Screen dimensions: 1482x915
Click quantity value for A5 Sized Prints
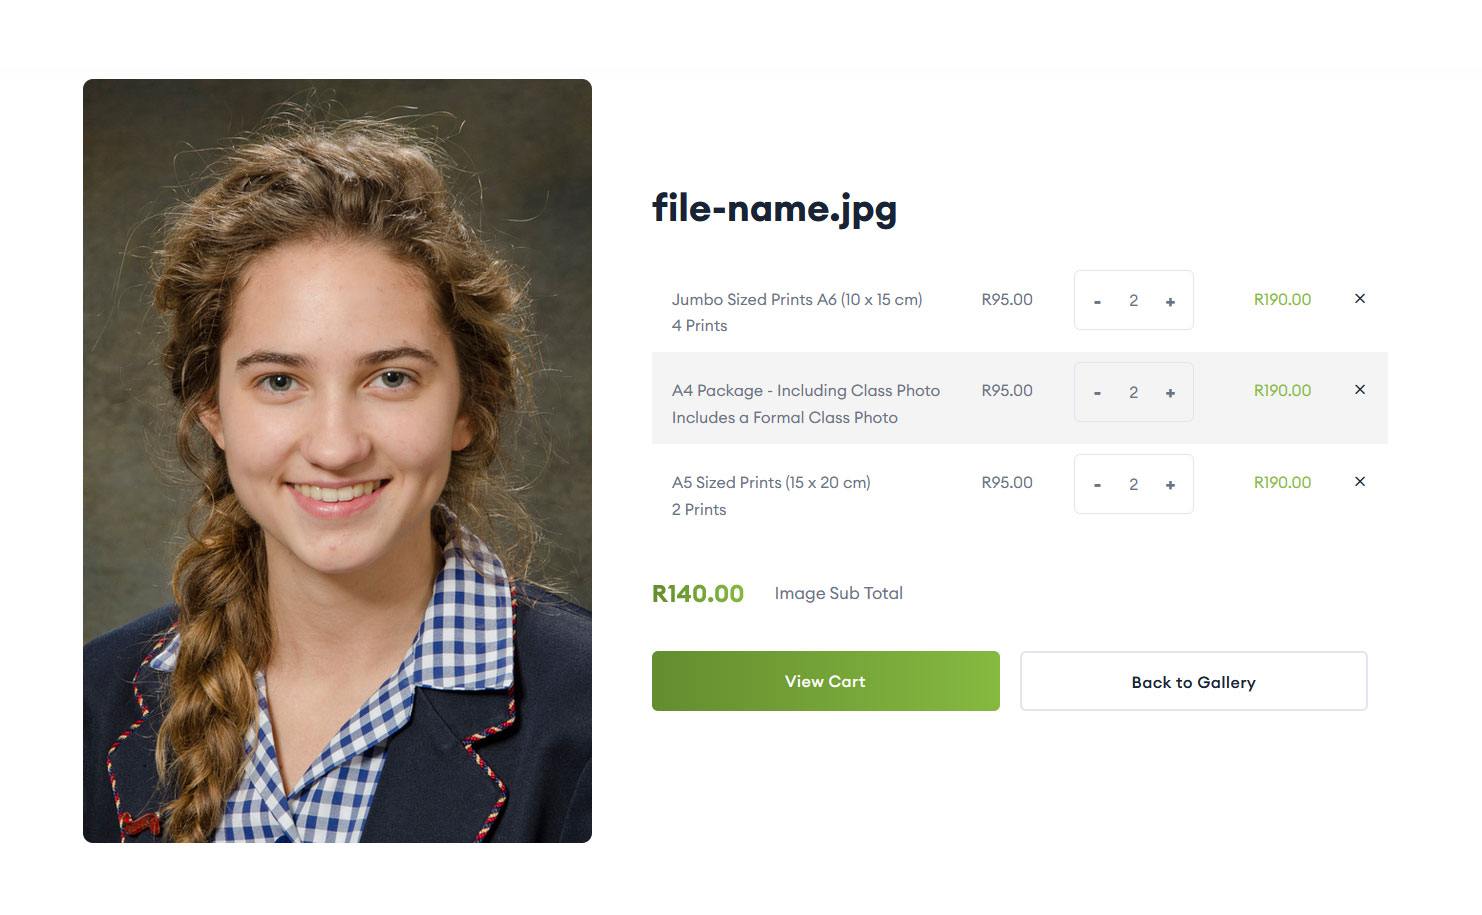pos(1133,484)
